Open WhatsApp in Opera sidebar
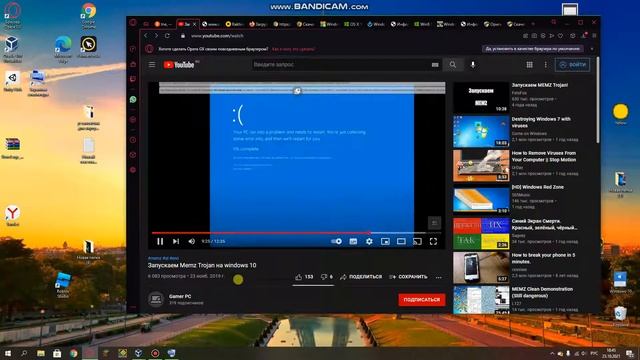640x360 pixels. (x=133, y=99)
